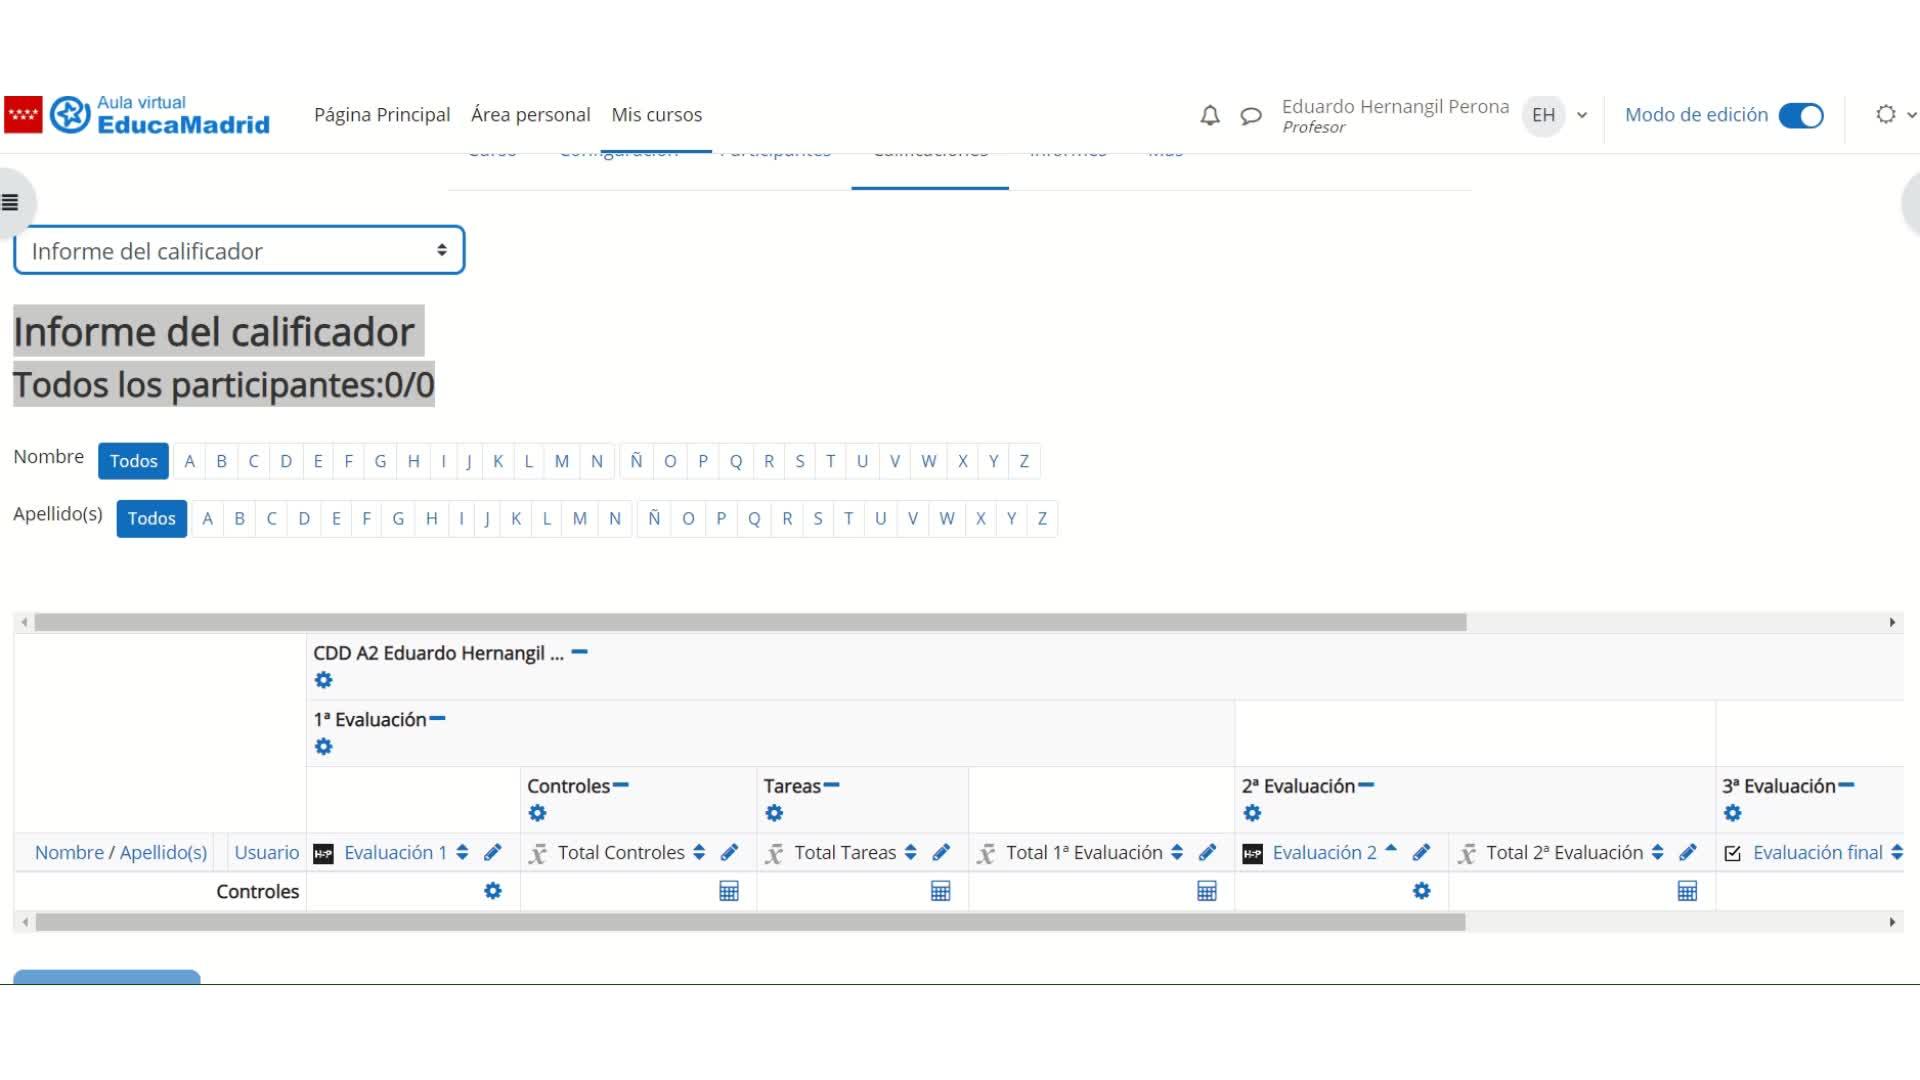Image resolution: width=1920 pixels, height=1080 pixels.
Task: Click the gear icon under Controles category
Action: [538, 813]
